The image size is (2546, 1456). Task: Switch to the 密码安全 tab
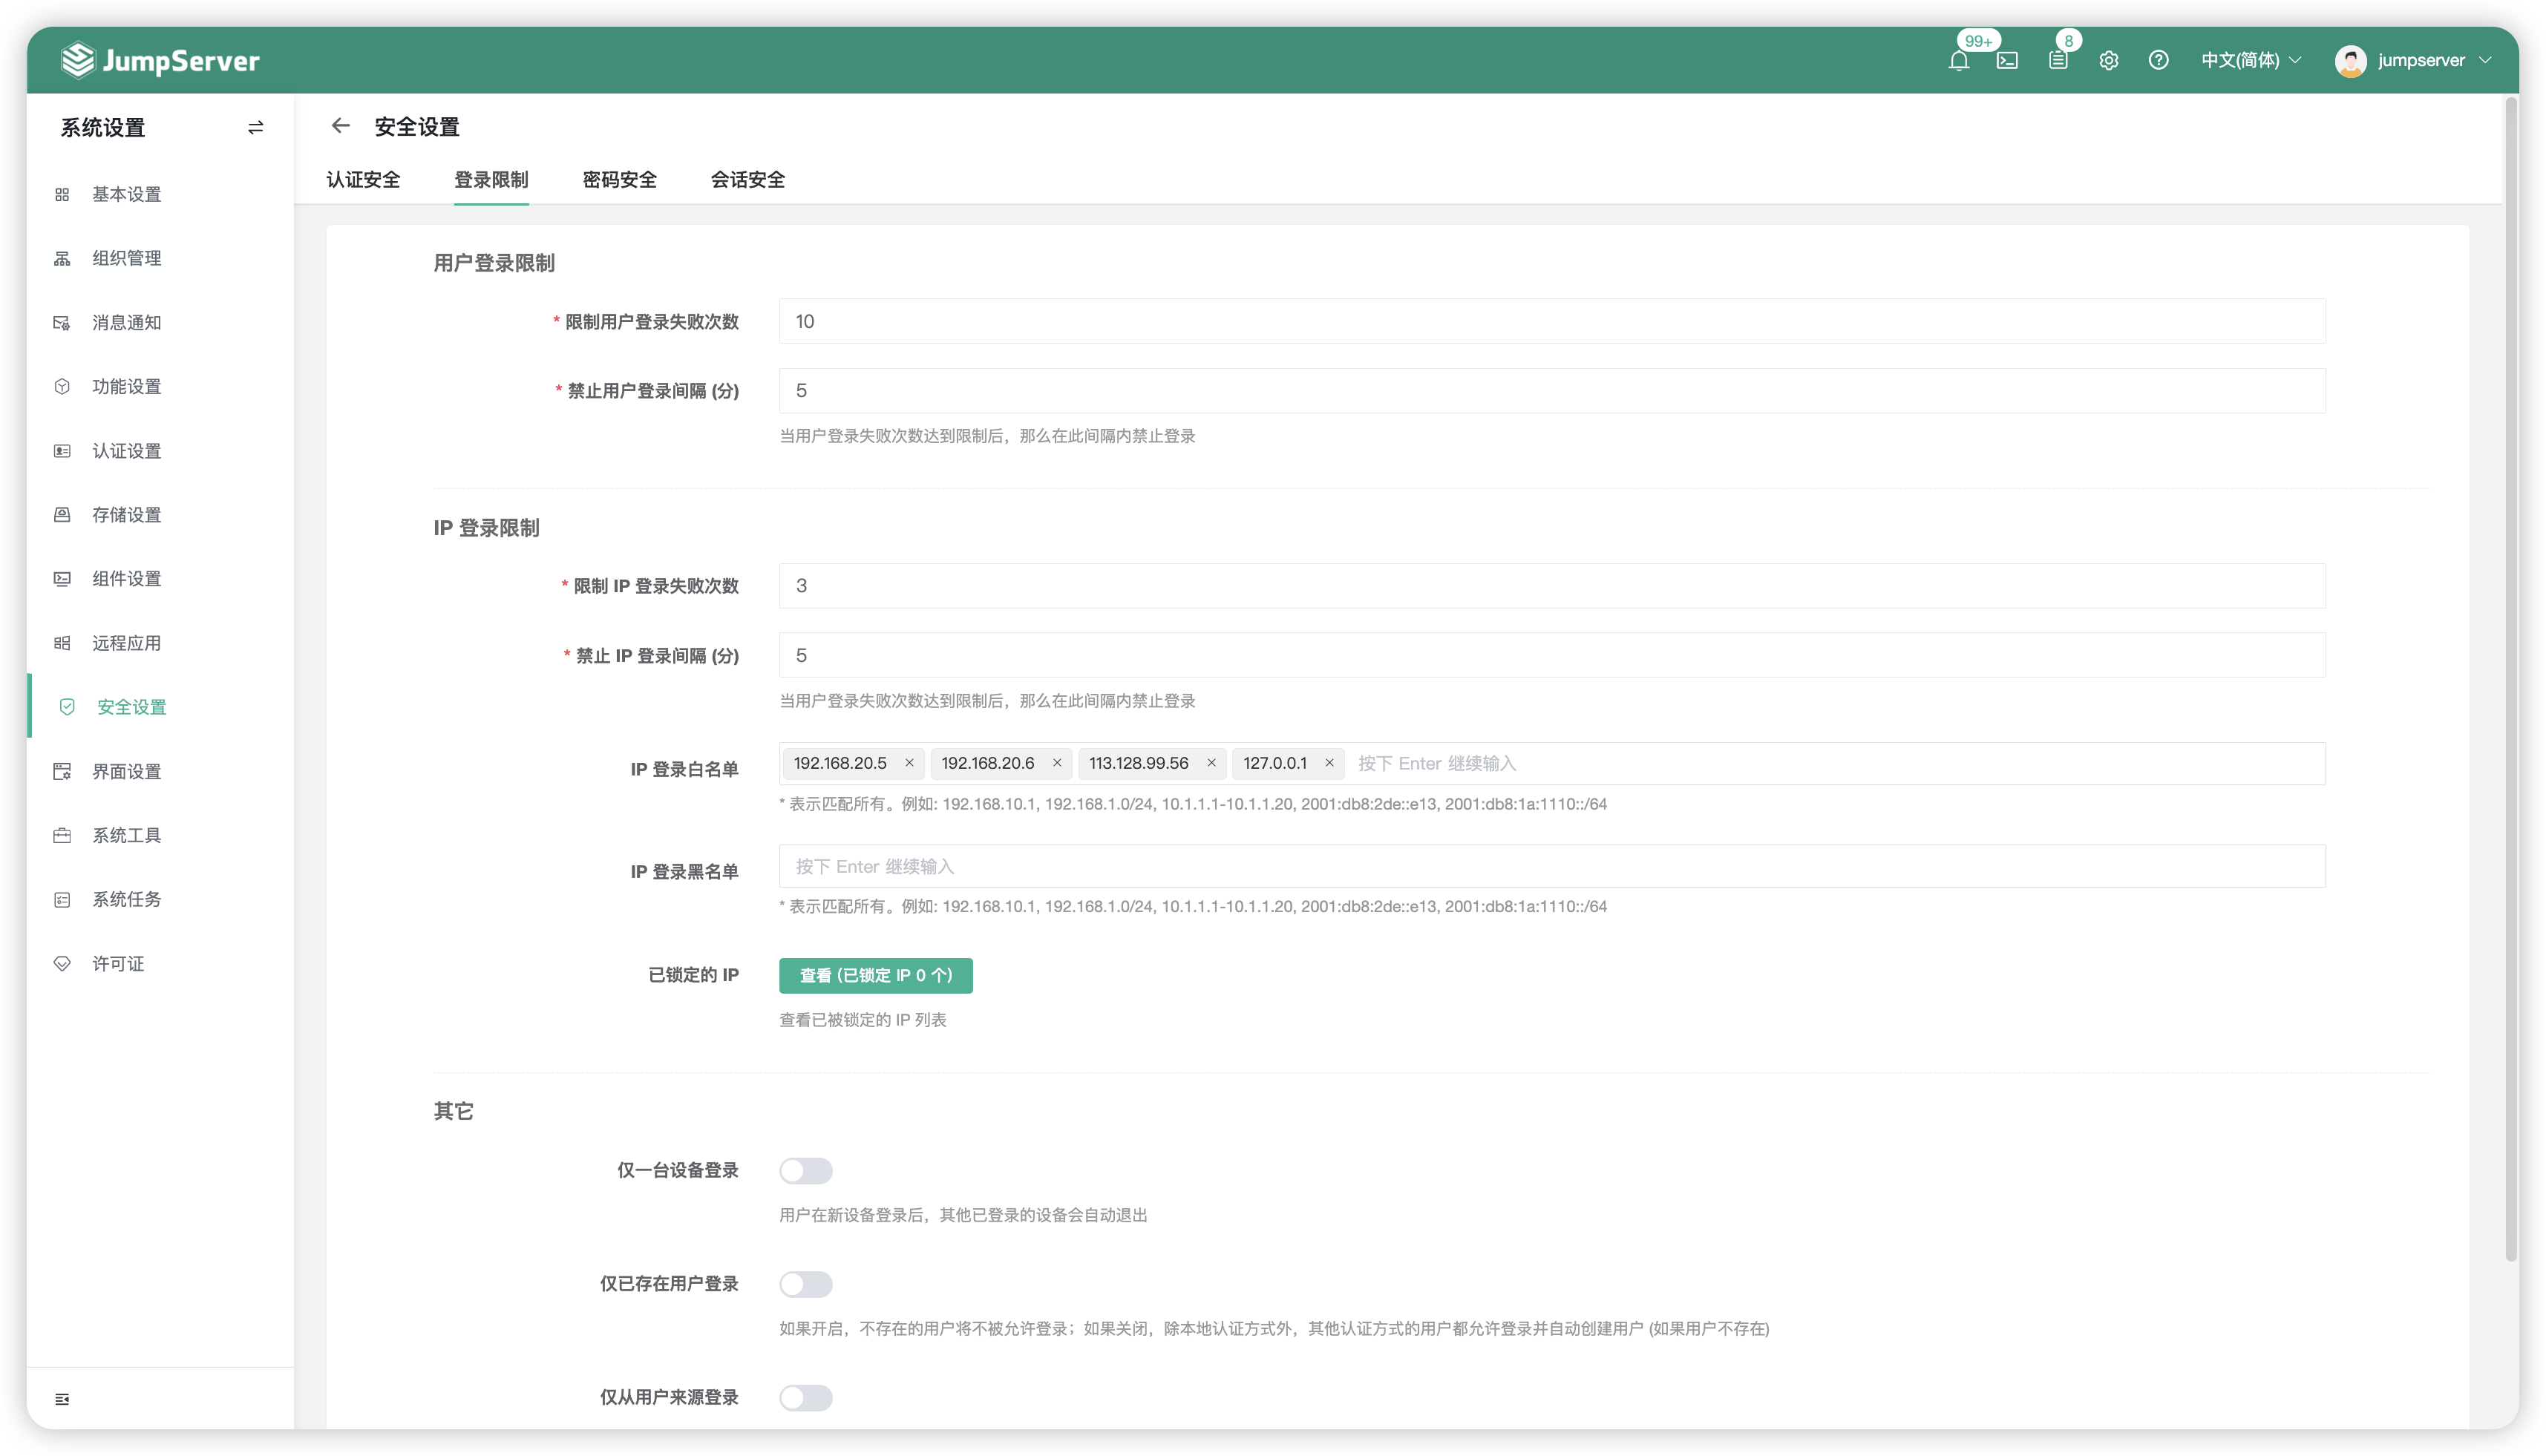pyautogui.click(x=619, y=180)
